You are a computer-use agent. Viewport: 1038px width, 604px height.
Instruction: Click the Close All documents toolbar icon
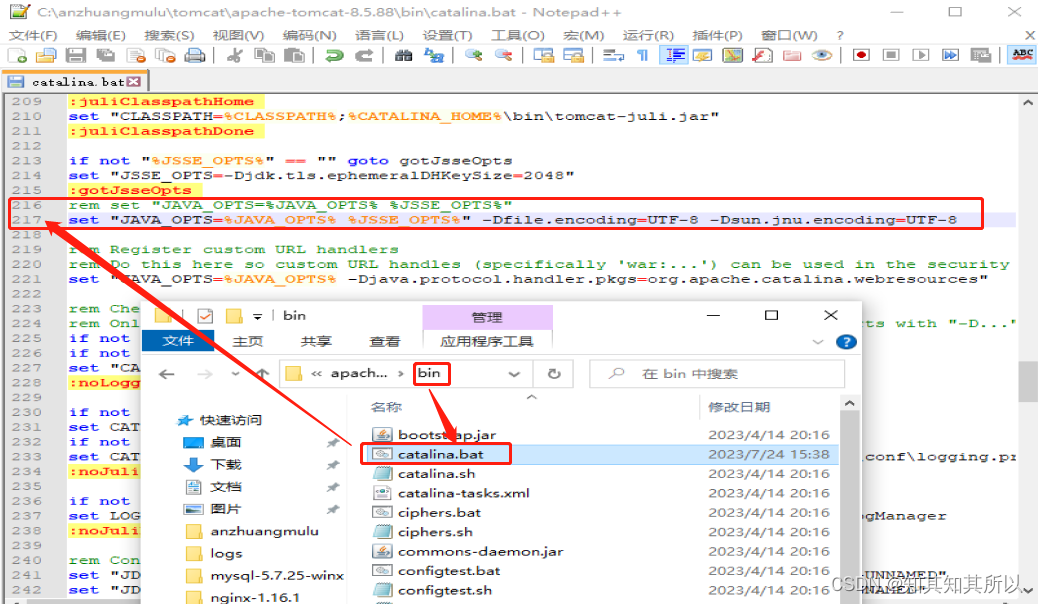click(165, 56)
